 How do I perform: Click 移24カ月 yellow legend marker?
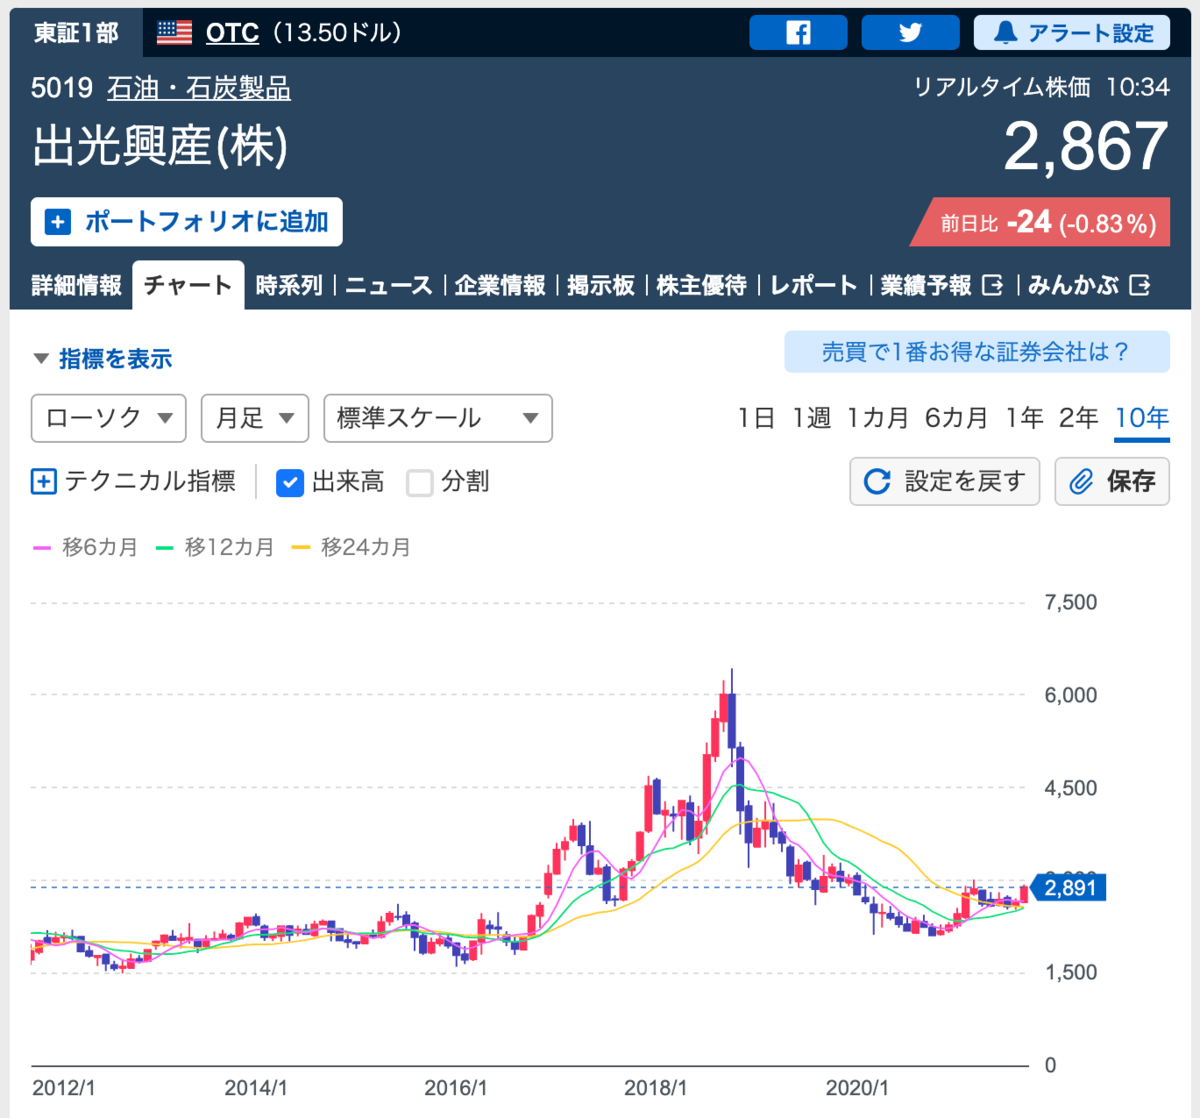coord(301,548)
